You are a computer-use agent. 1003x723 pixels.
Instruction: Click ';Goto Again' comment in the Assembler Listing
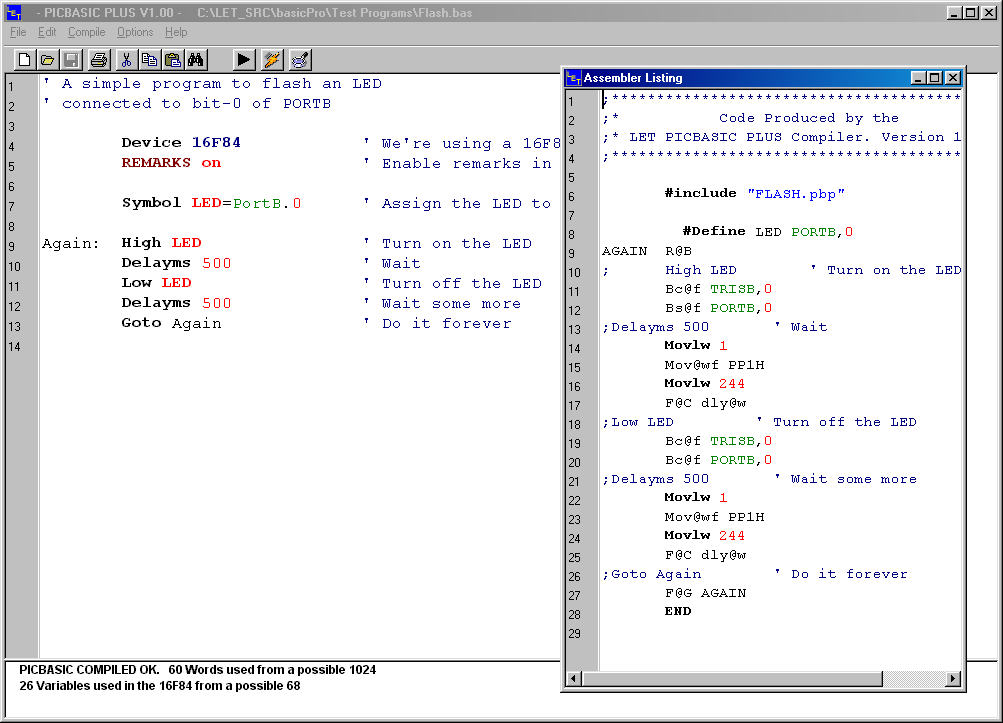click(651, 574)
